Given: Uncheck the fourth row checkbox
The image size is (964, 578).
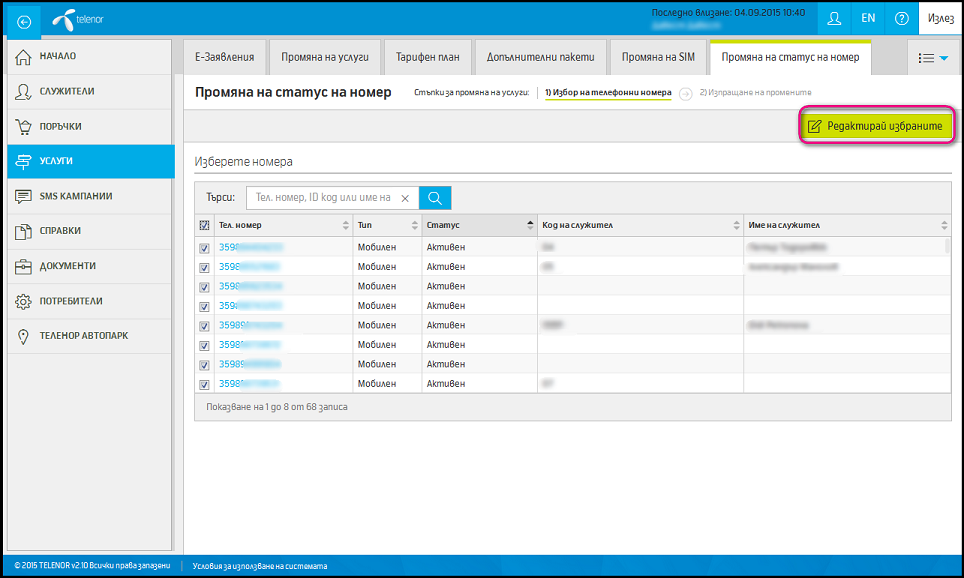Looking at the screenshot, I should [x=204, y=307].
